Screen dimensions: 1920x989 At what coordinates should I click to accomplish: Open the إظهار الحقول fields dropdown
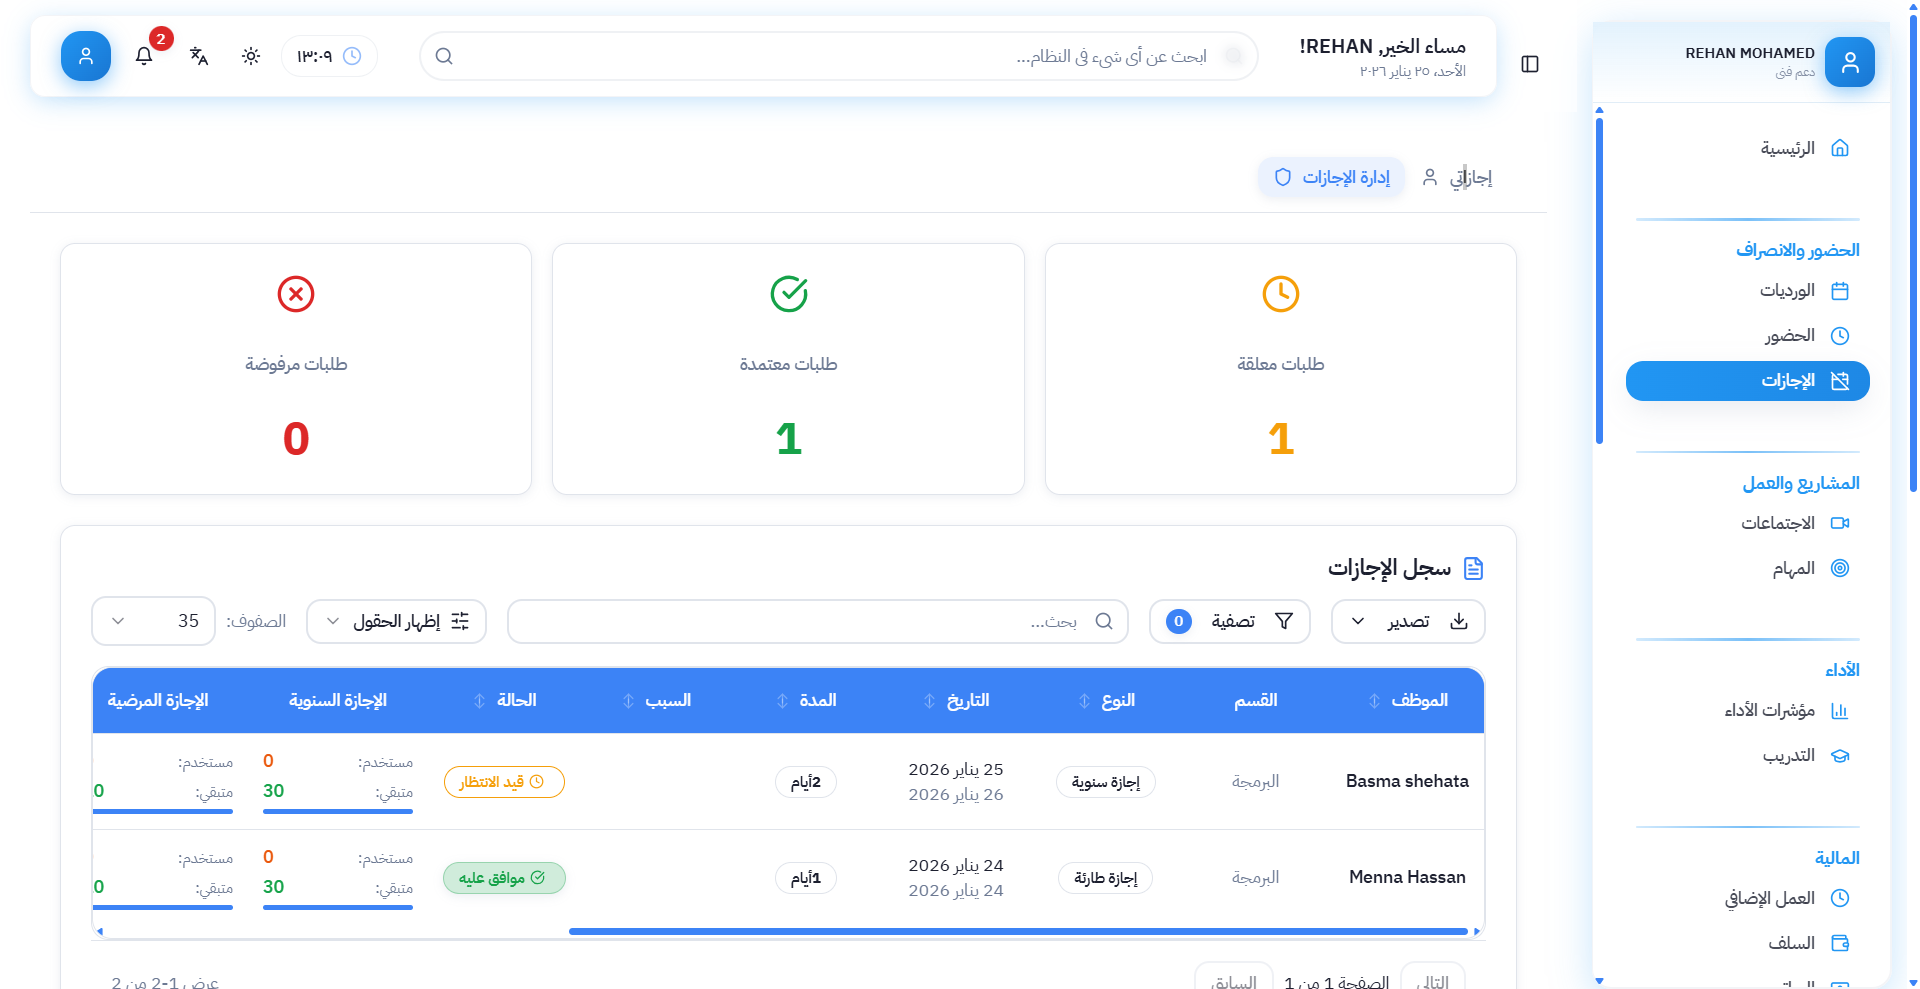(x=396, y=622)
